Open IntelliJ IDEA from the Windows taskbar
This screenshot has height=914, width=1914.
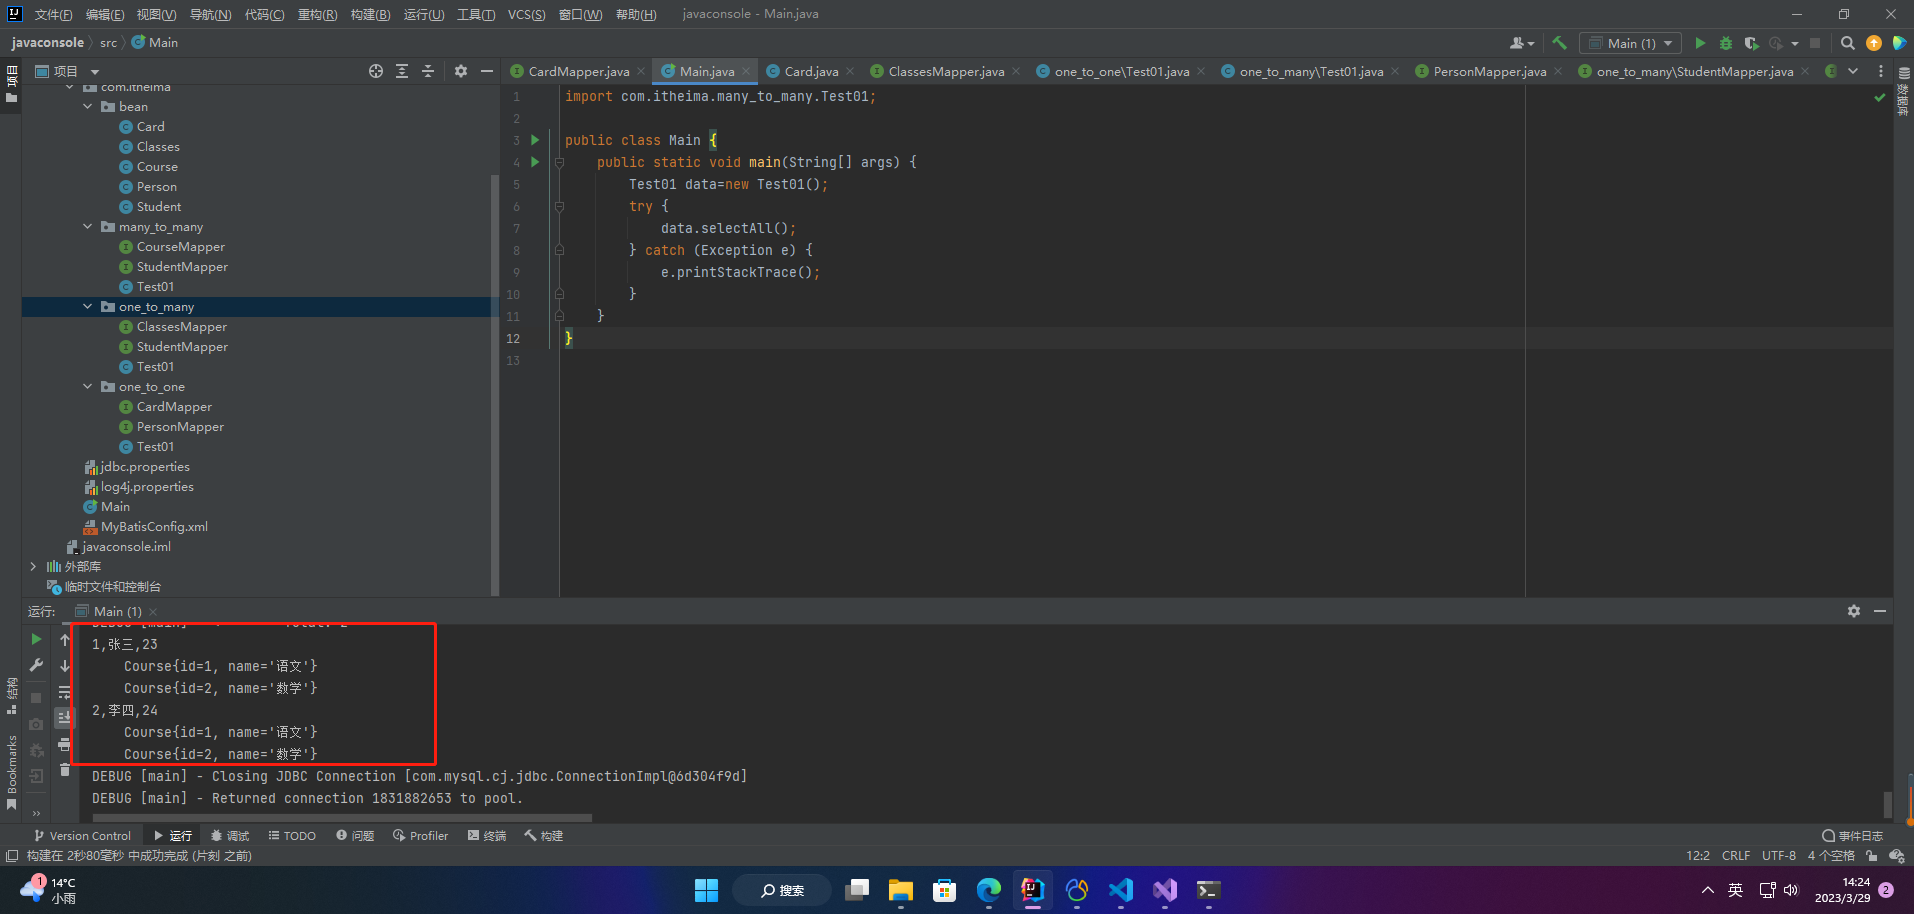(1033, 890)
